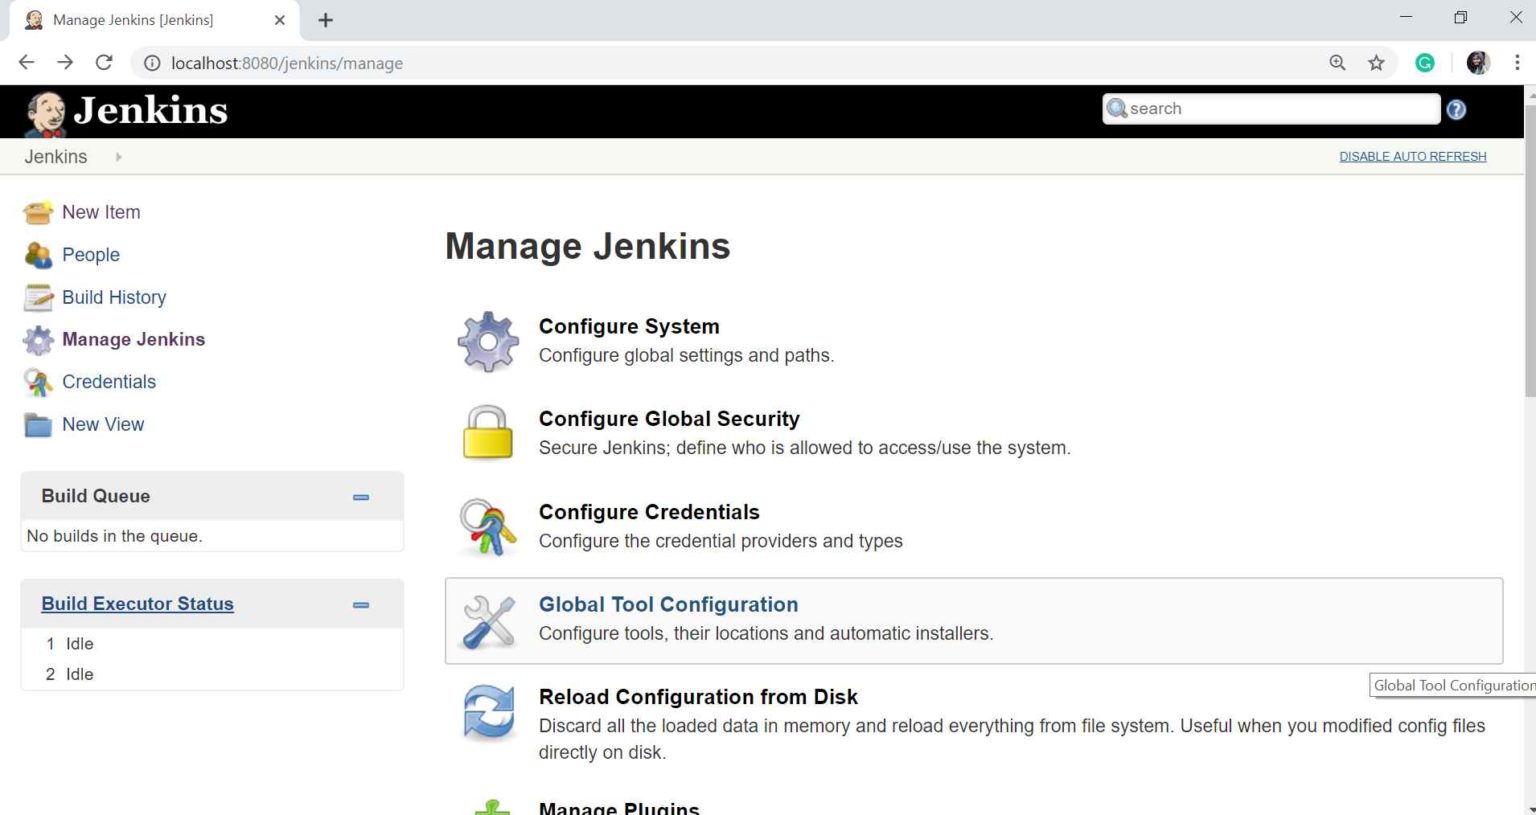
Task: Click the Reload Configuration from Disk icon
Action: click(x=487, y=711)
